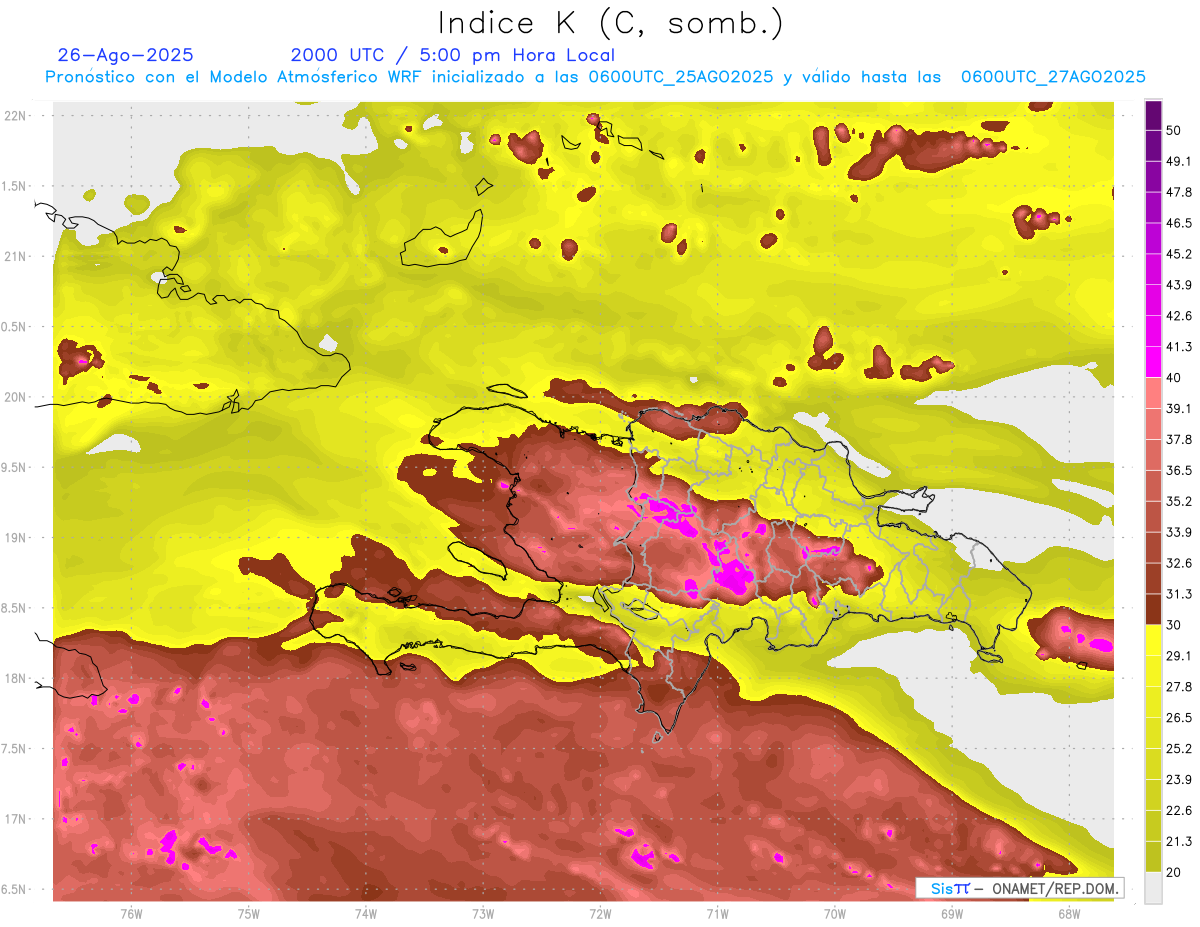Click the "36.5" color scale value
The height and width of the screenshot is (927, 1200).
[1178, 470]
